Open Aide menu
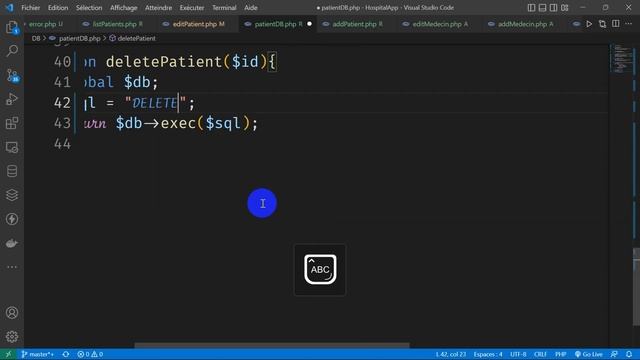 pos(251,8)
